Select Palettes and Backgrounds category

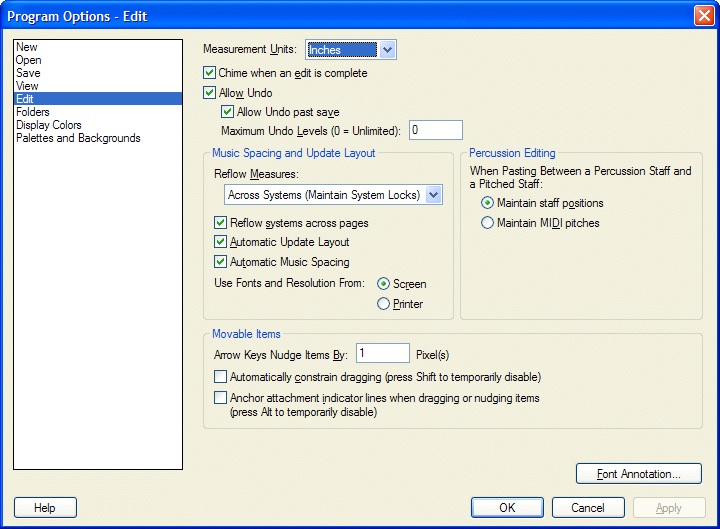click(x=78, y=138)
